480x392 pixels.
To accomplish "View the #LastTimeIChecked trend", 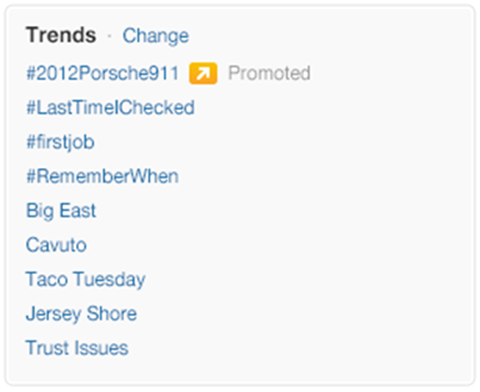I will click(x=110, y=107).
